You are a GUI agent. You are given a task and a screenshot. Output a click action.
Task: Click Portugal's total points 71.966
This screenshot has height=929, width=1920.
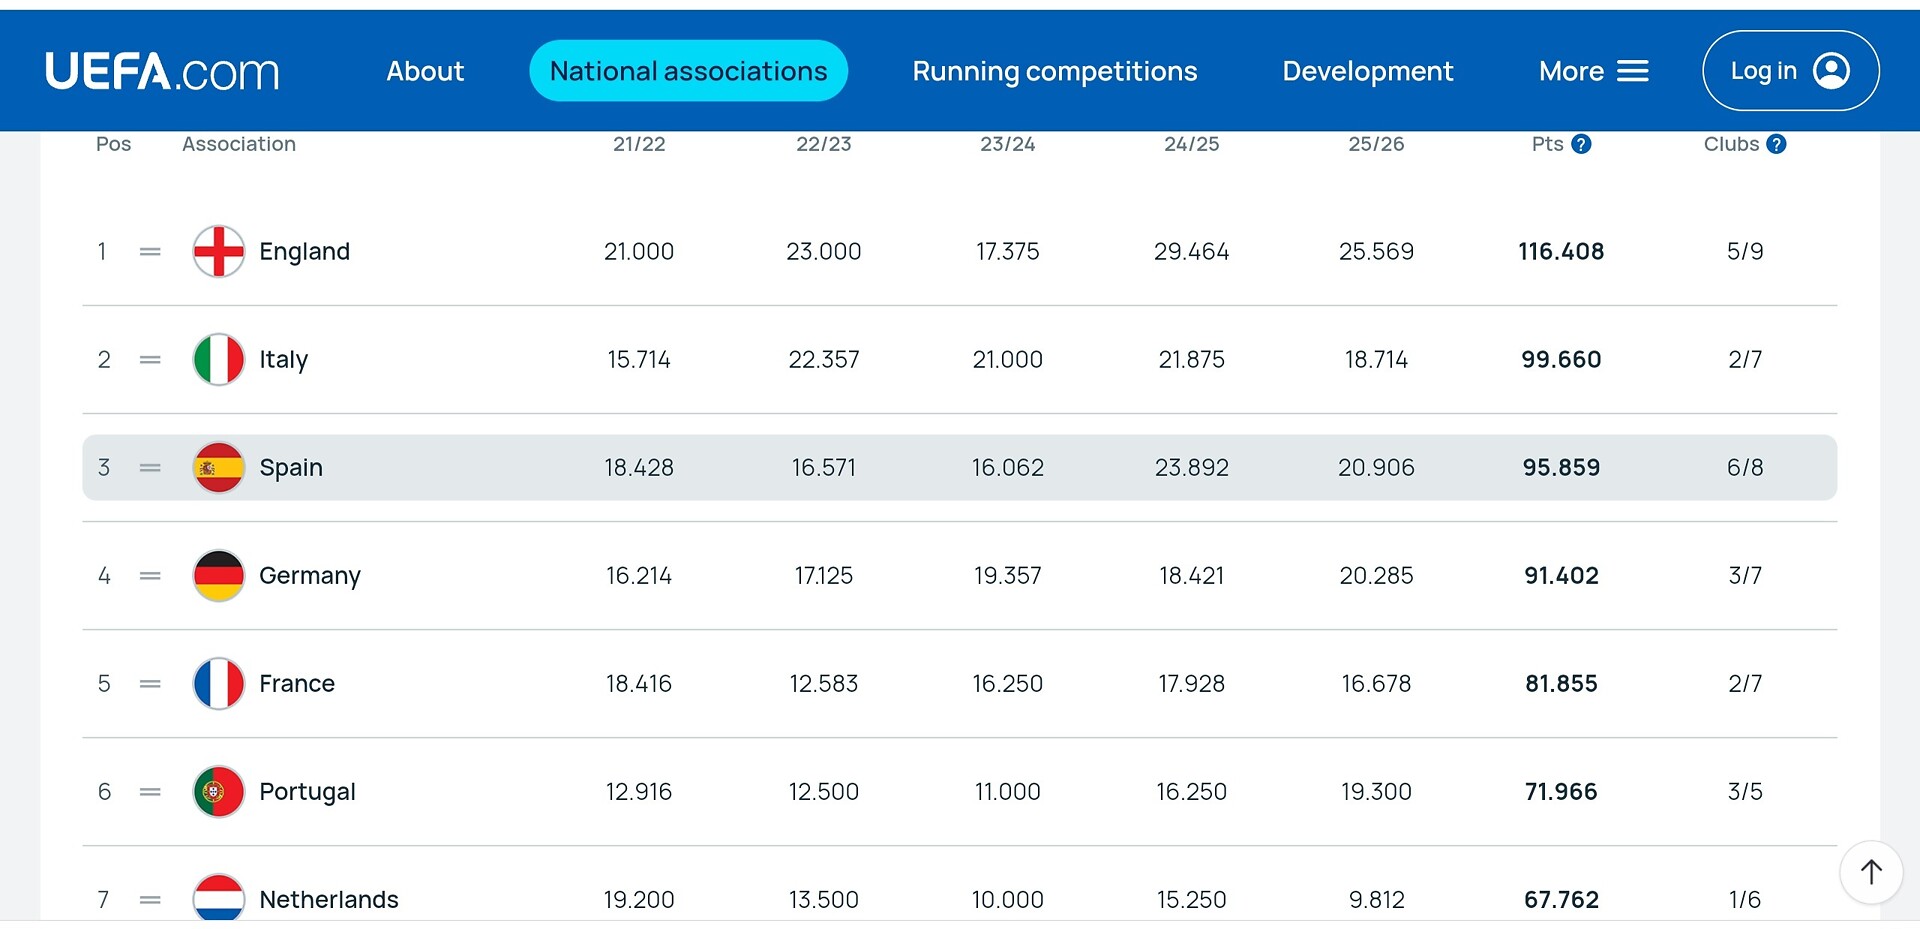click(1561, 791)
